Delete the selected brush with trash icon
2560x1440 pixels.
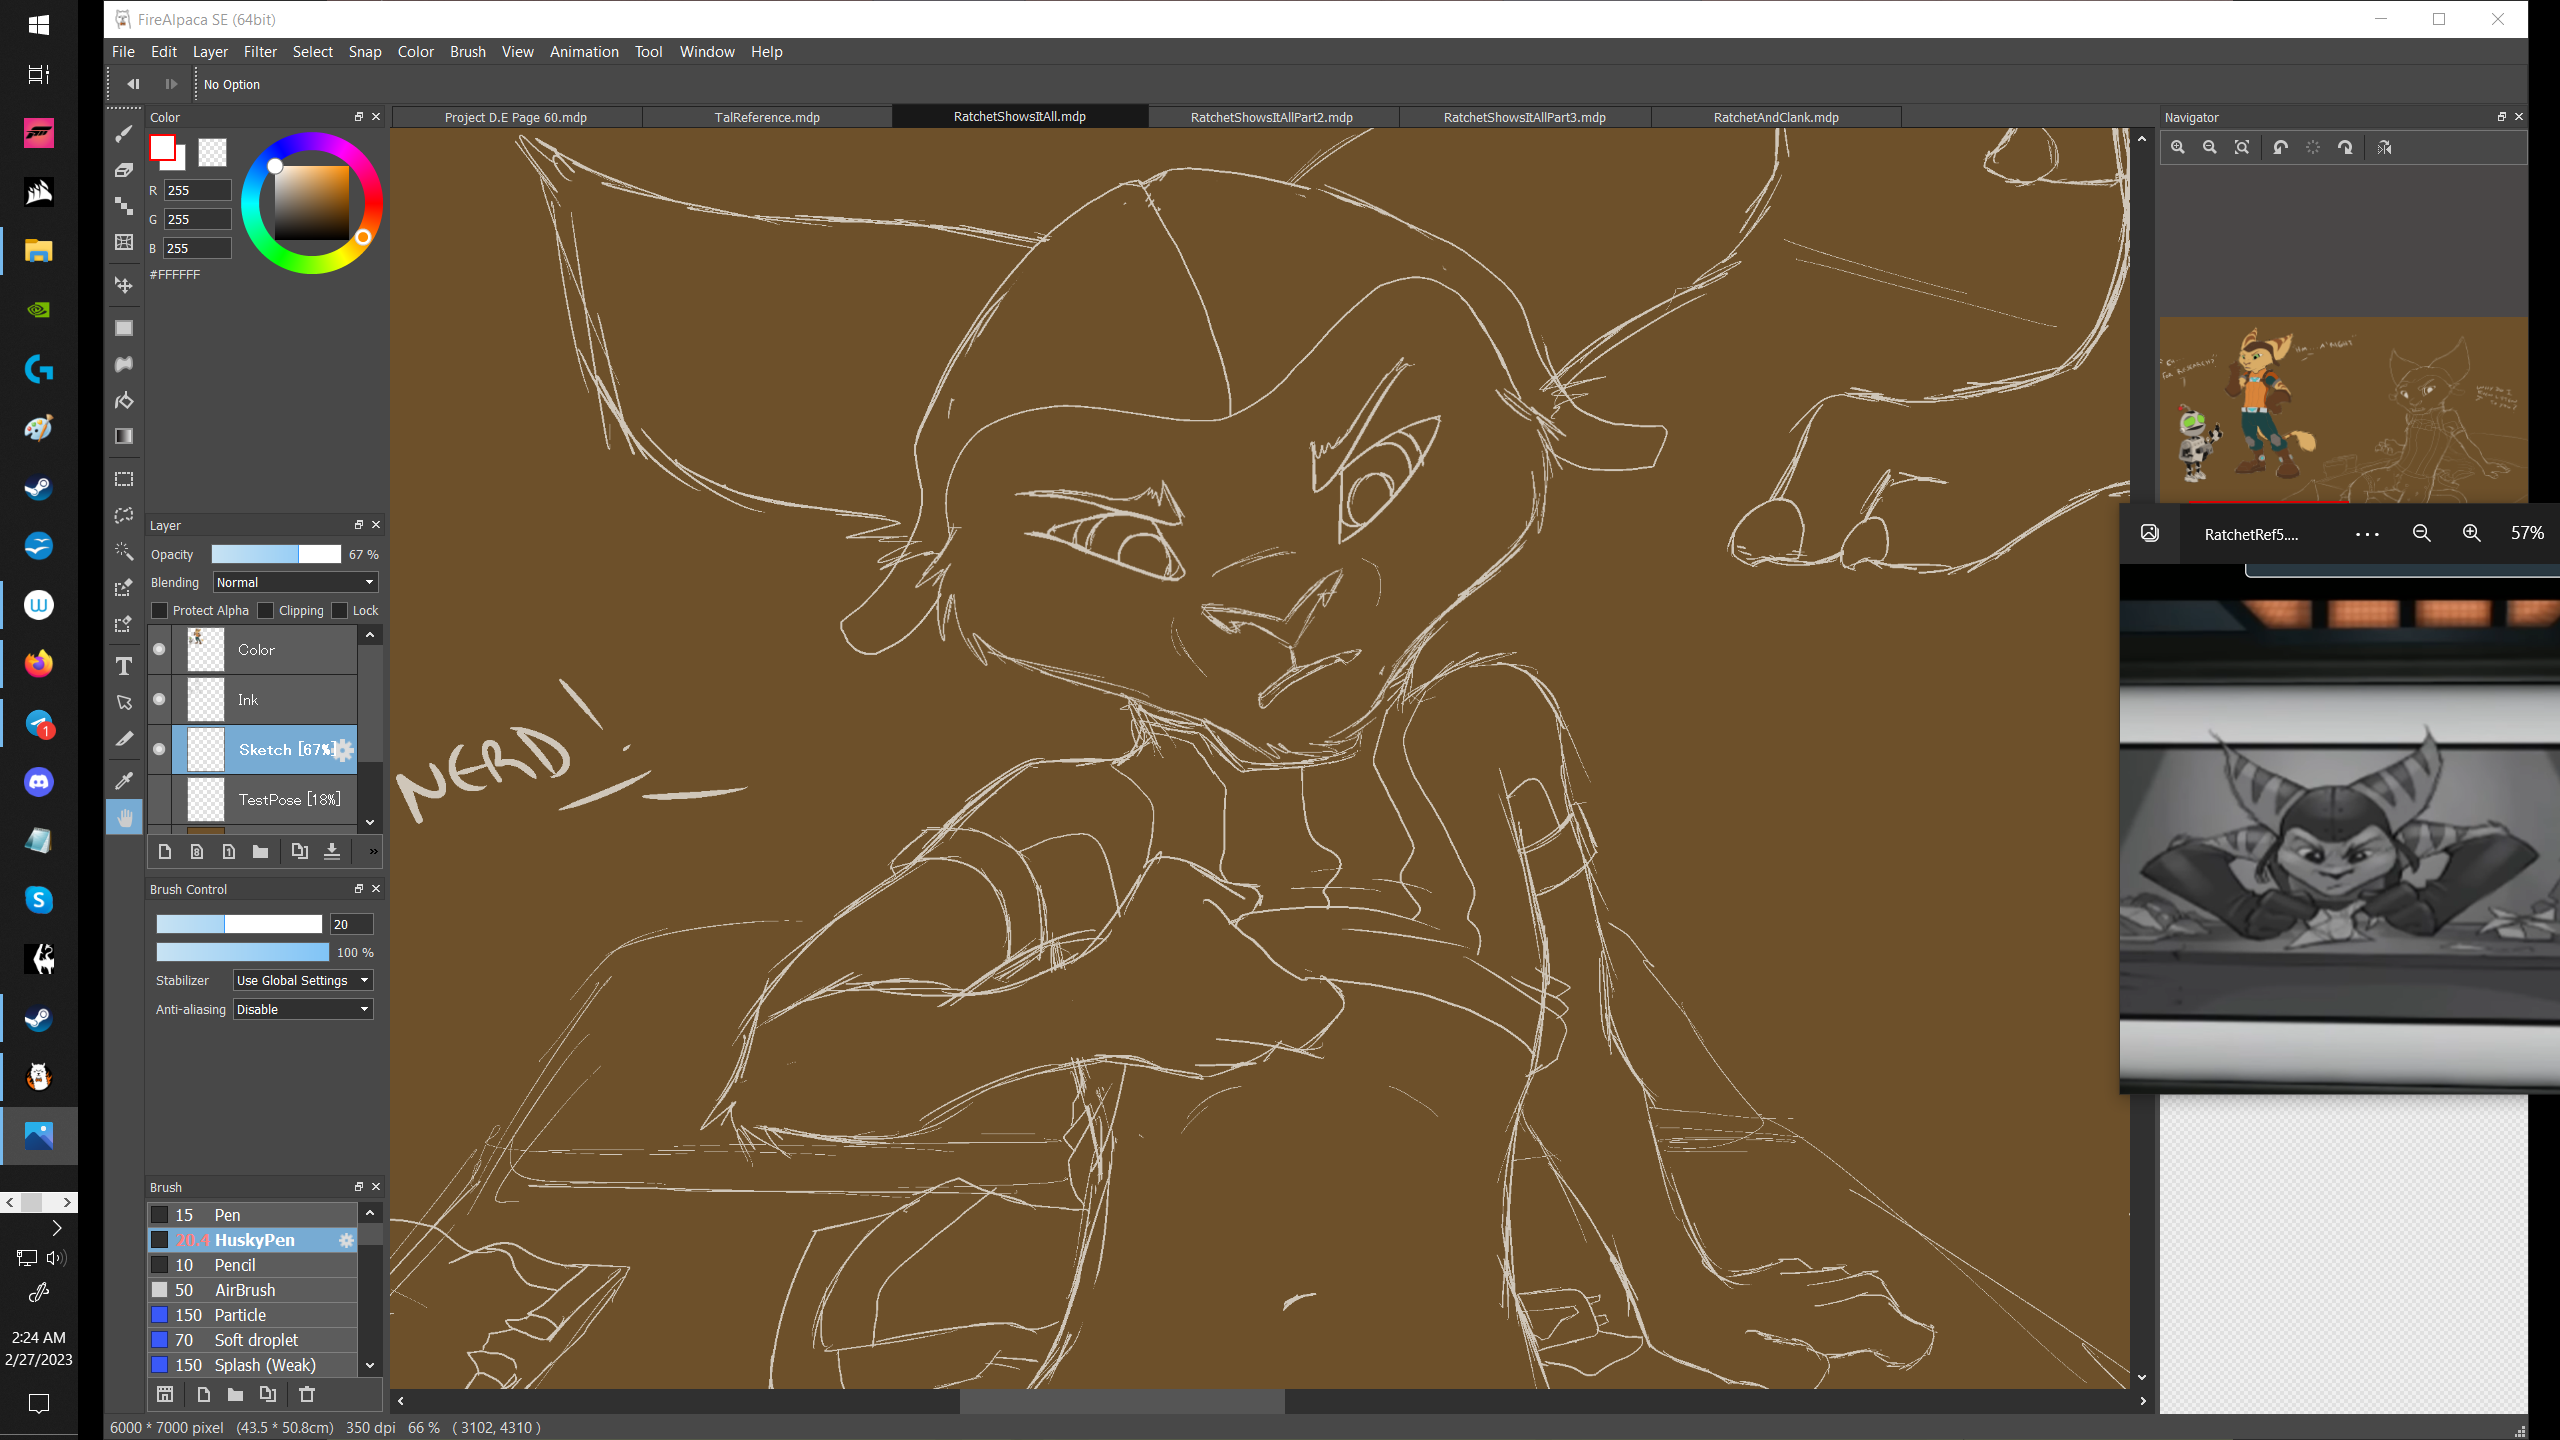(x=307, y=1394)
